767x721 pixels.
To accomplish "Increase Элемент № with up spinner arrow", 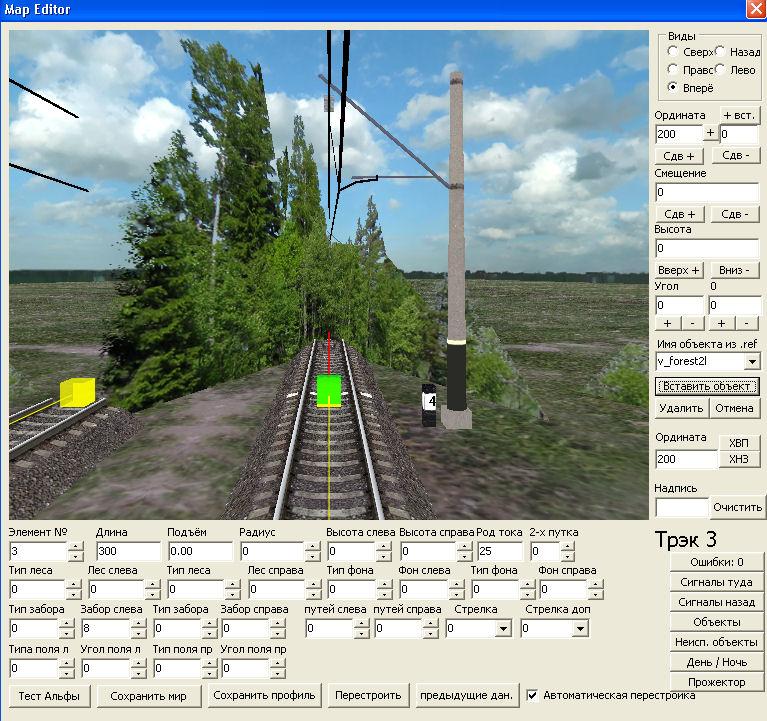I will [76, 547].
